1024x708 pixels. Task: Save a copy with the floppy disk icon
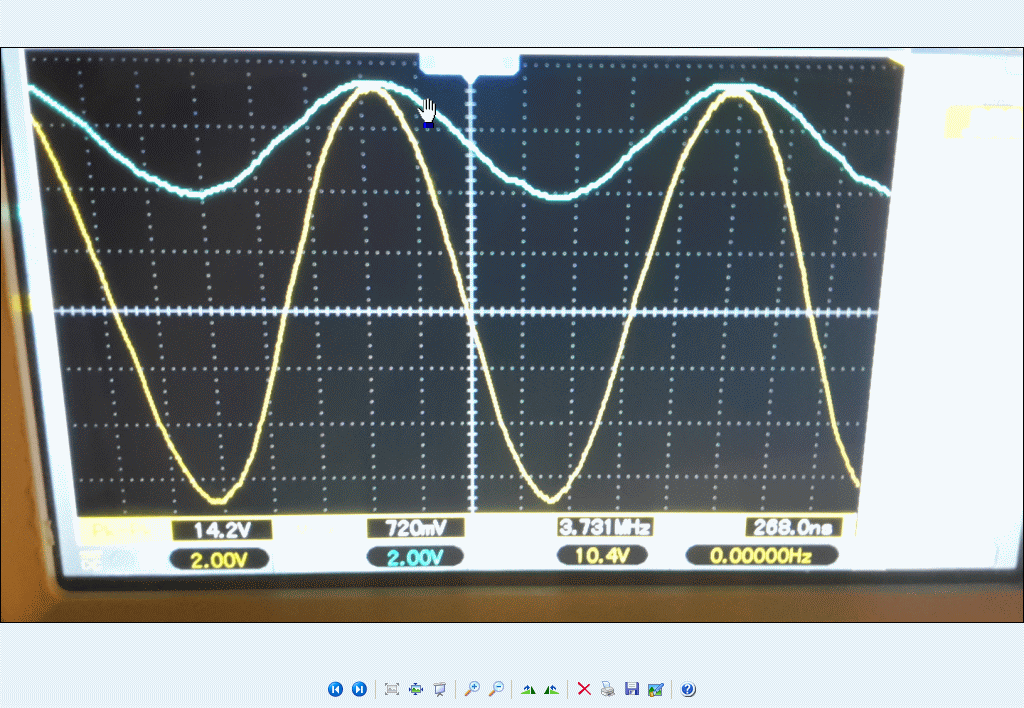point(631,689)
